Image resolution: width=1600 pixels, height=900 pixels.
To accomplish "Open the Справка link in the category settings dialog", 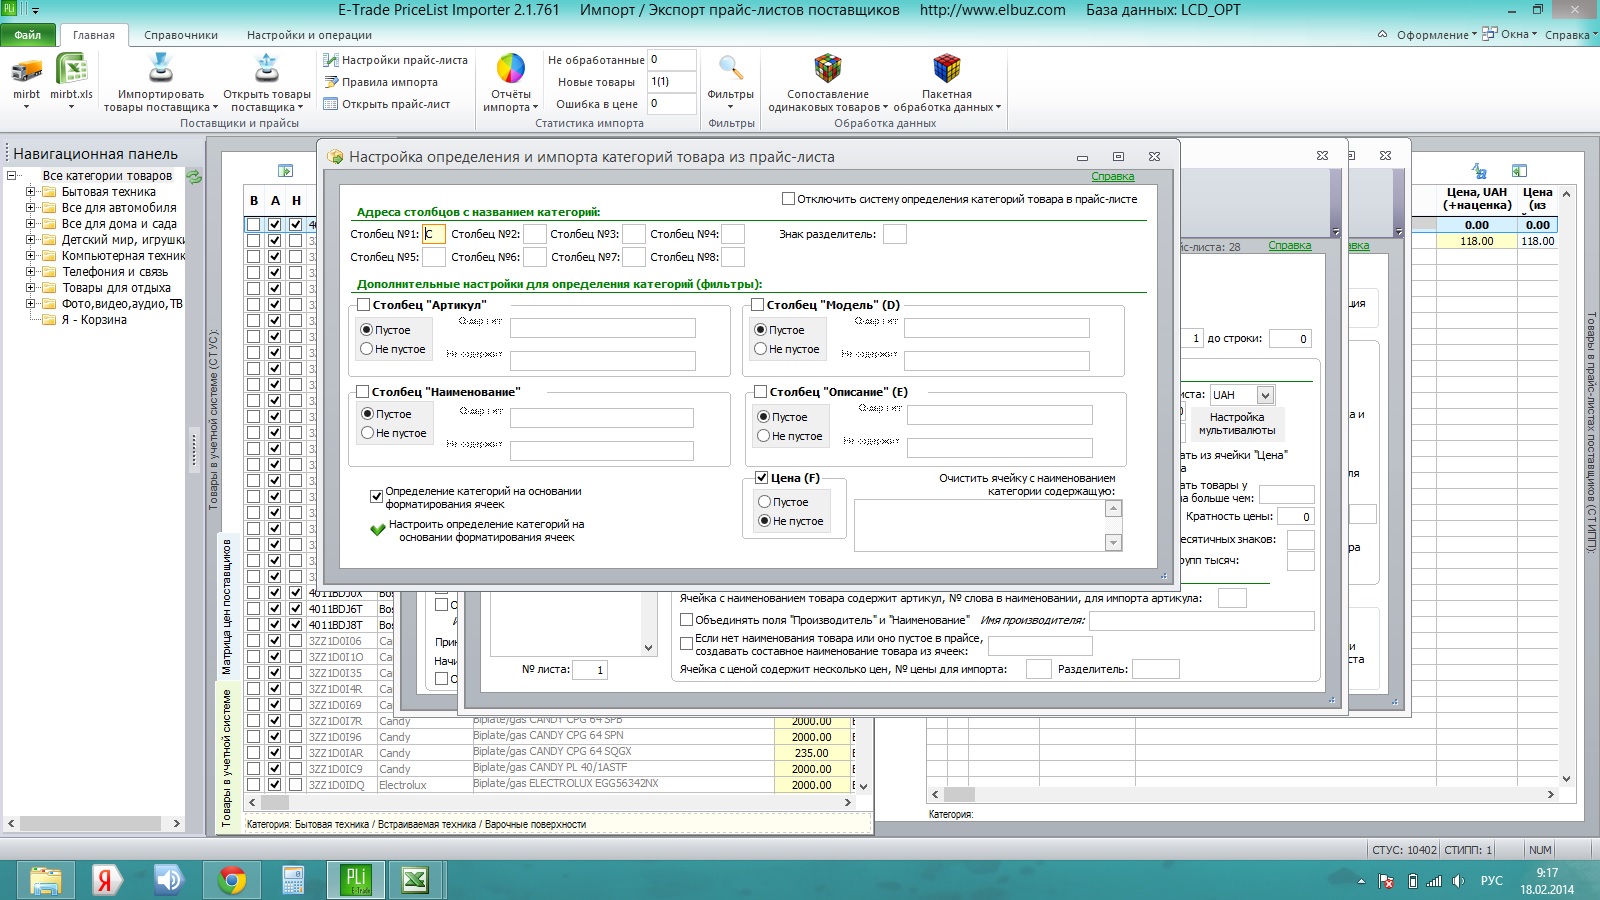I will pyautogui.click(x=1113, y=176).
